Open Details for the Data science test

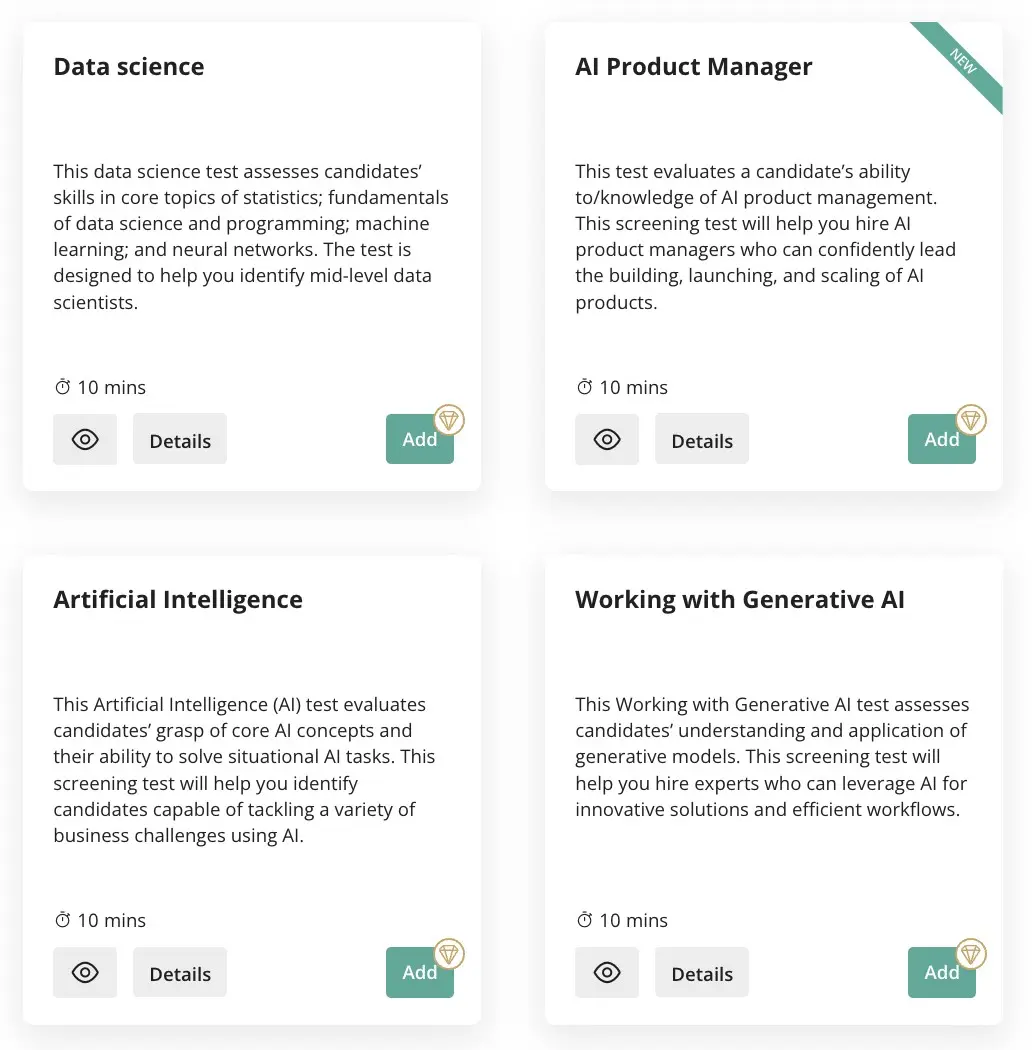(x=180, y=440)
